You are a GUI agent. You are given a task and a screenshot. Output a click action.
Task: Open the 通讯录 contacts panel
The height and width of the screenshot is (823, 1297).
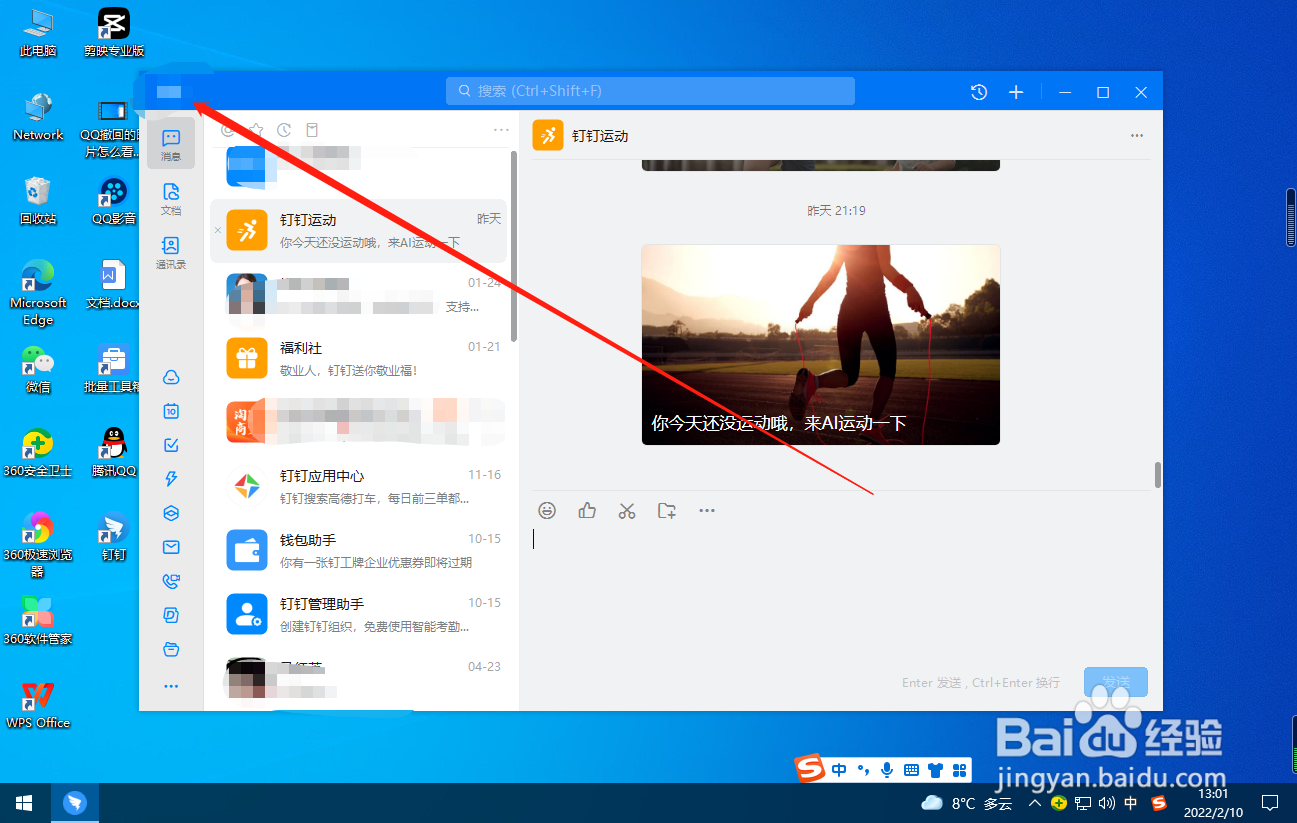point(170,253)
